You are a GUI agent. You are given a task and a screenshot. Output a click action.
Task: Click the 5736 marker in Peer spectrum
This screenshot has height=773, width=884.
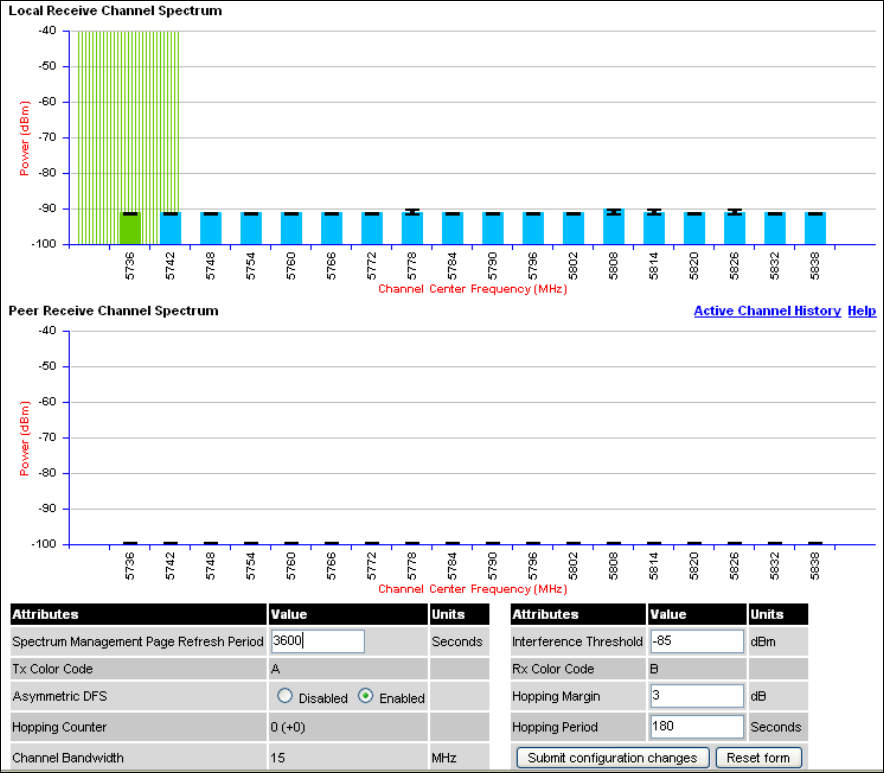130,544
